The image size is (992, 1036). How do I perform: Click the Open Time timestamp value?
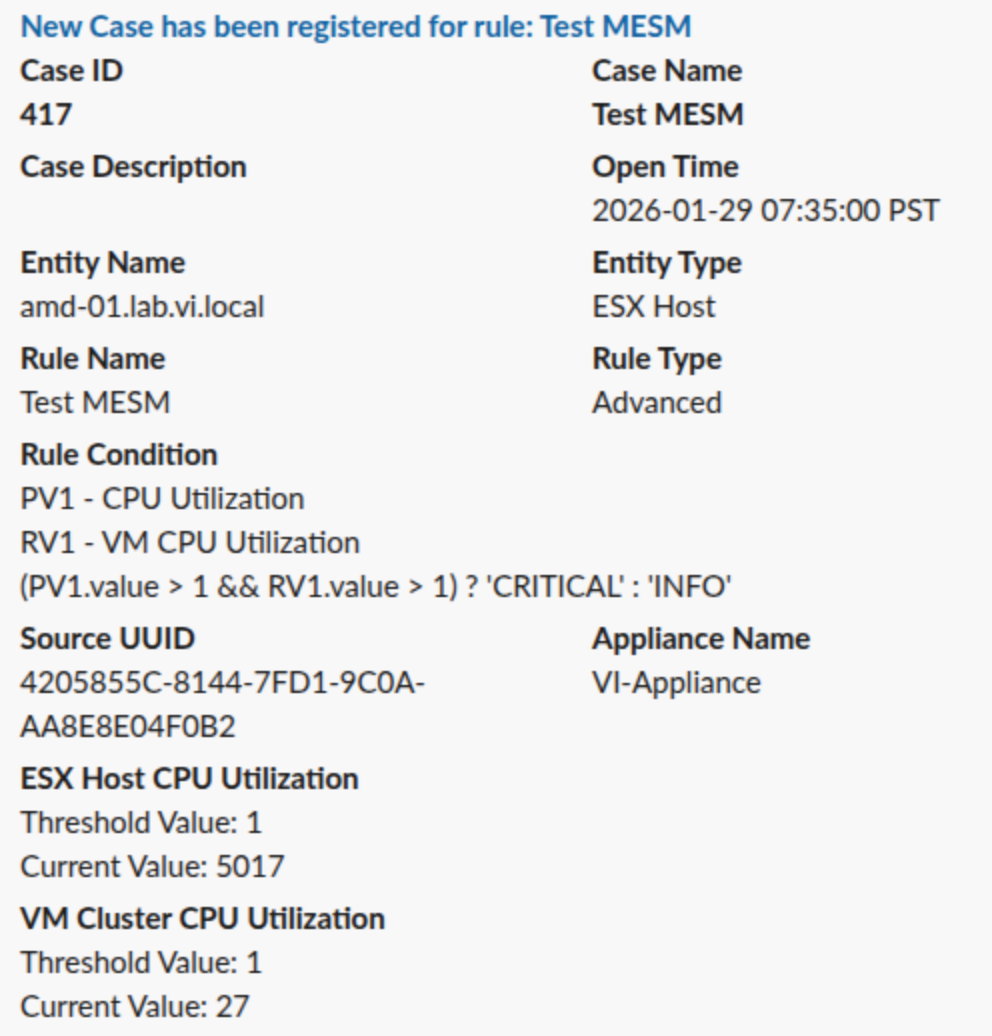[765, 211]
